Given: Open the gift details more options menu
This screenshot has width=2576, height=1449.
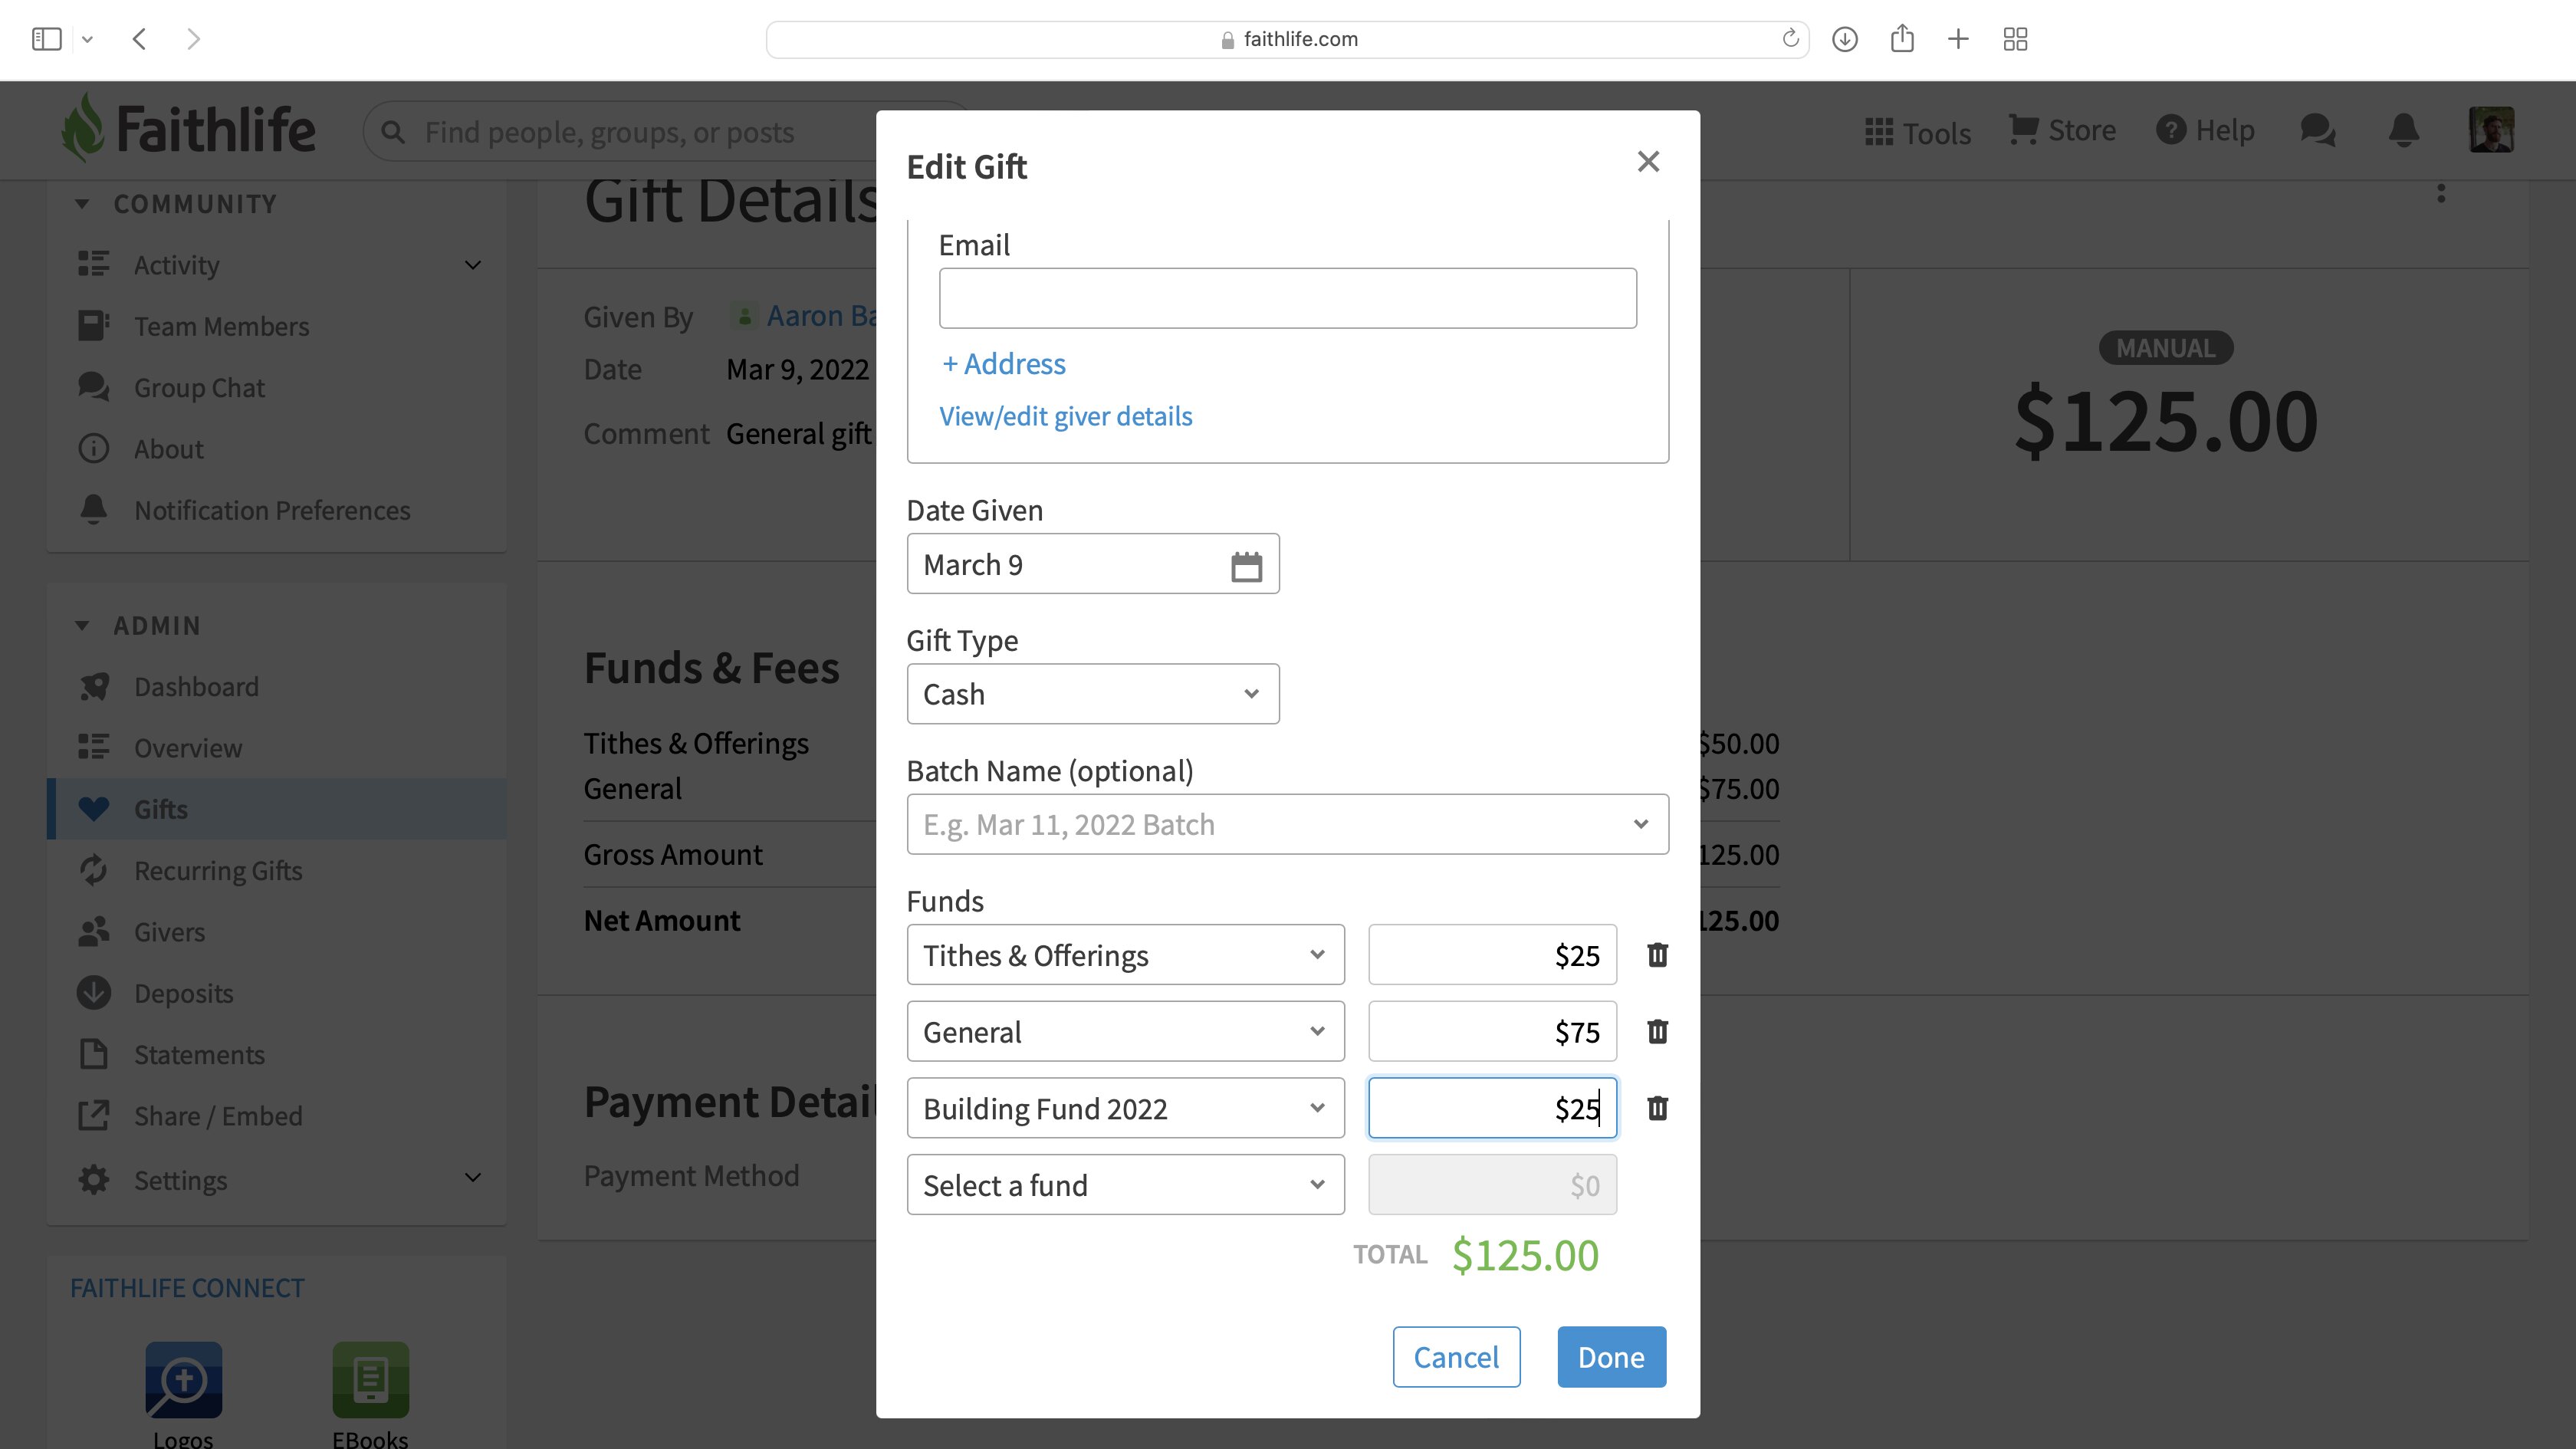Looking at the screenshot, I should coord(2441,192).
